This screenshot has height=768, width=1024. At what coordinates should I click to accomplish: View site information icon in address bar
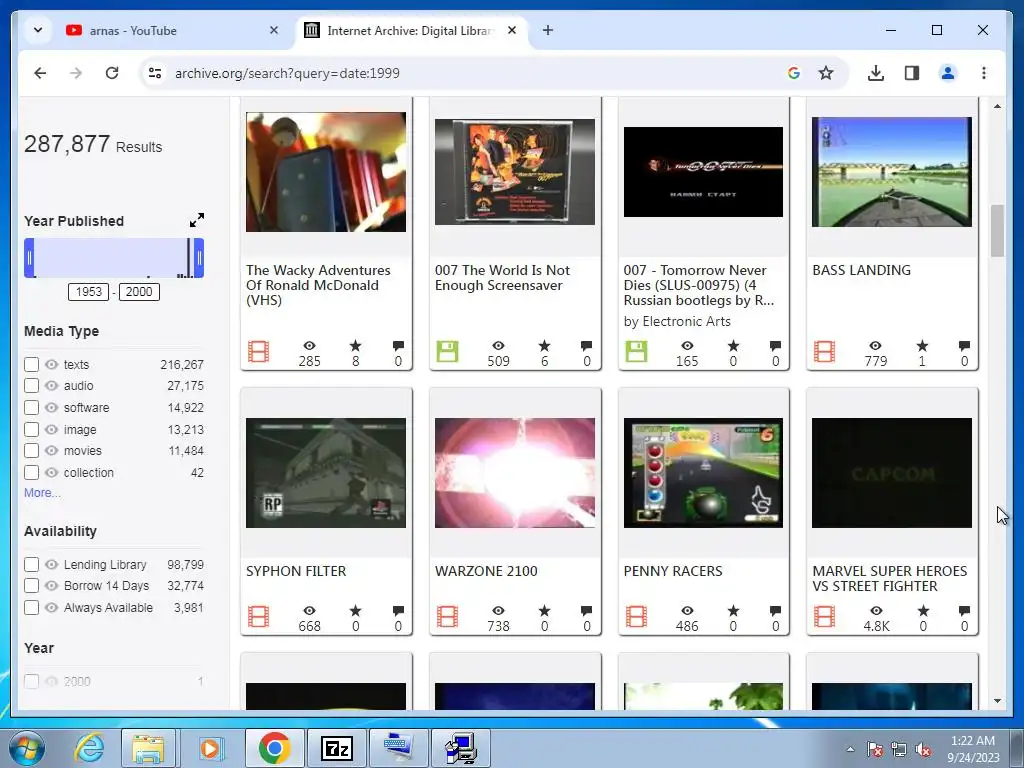tap(155, 73)
